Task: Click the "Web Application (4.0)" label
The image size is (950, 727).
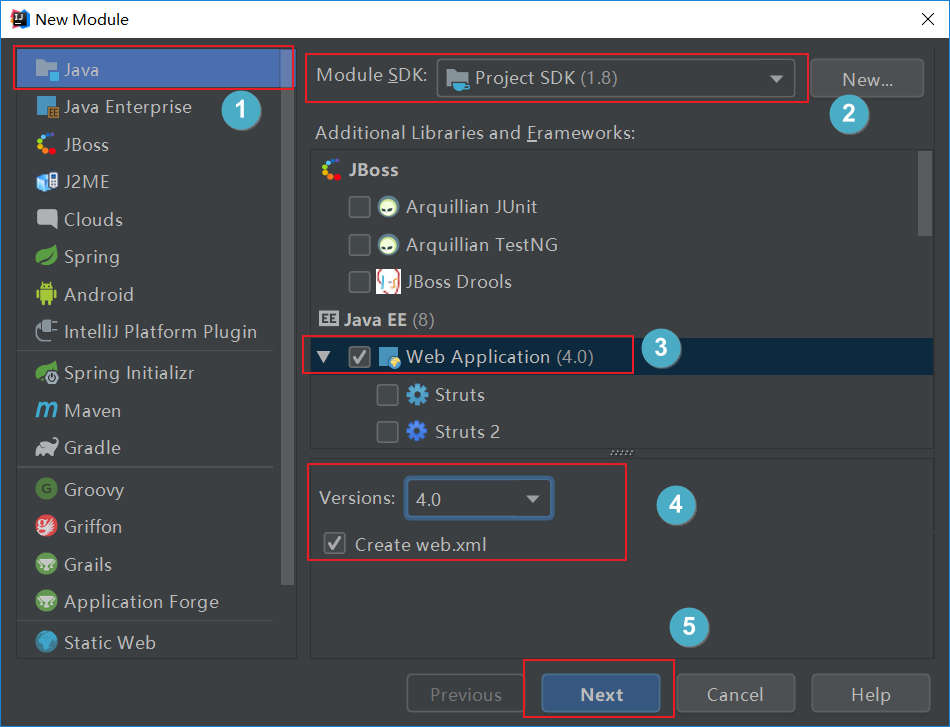Action: [499, 357]
